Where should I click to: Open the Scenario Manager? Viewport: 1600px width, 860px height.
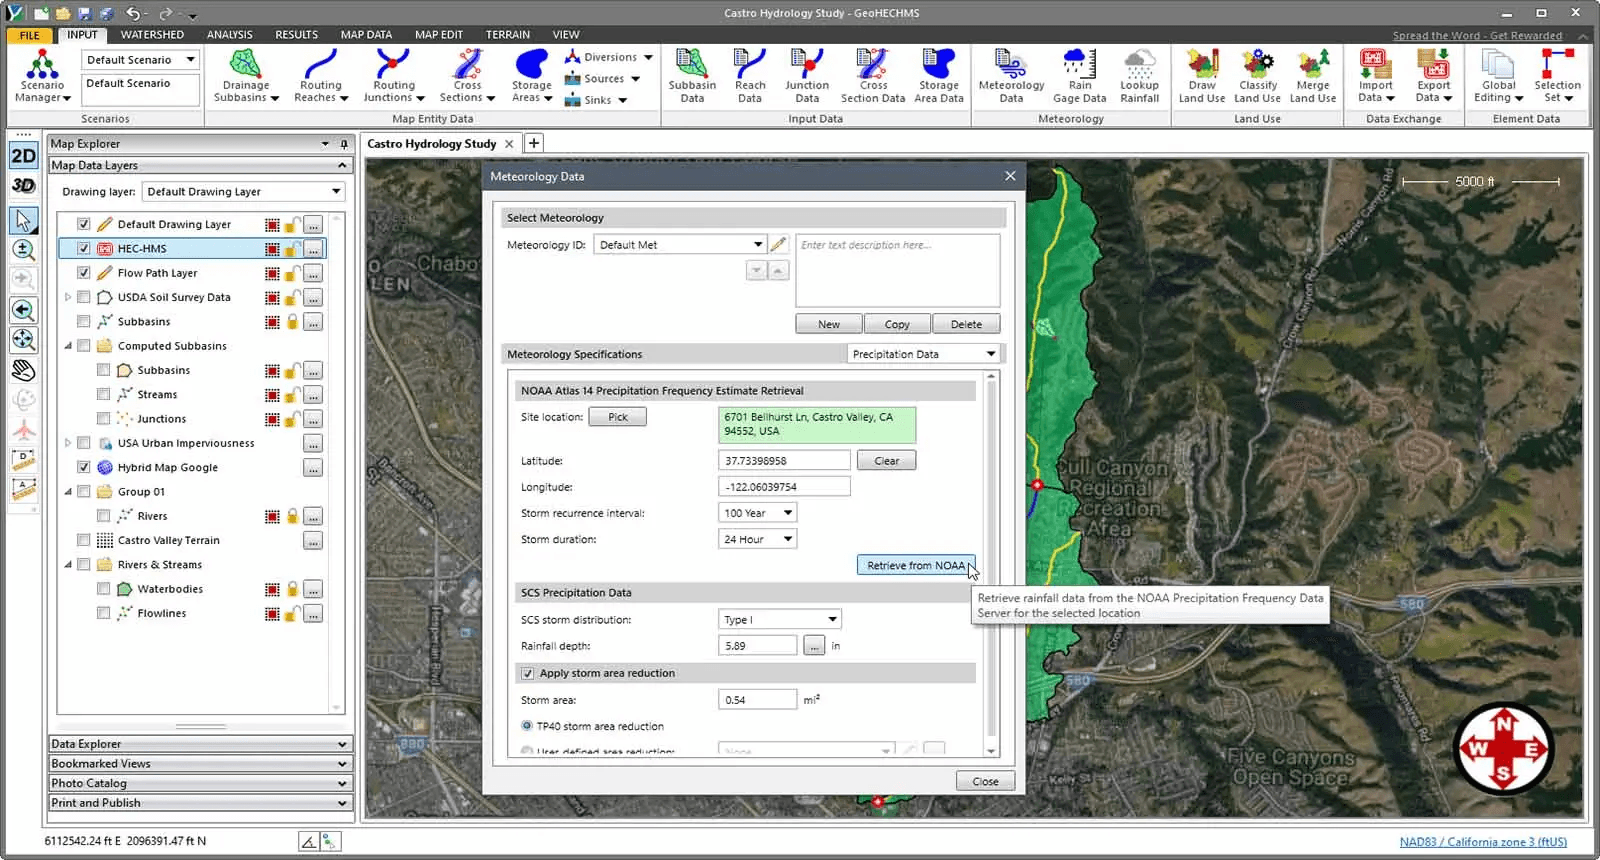pos(42,76)
